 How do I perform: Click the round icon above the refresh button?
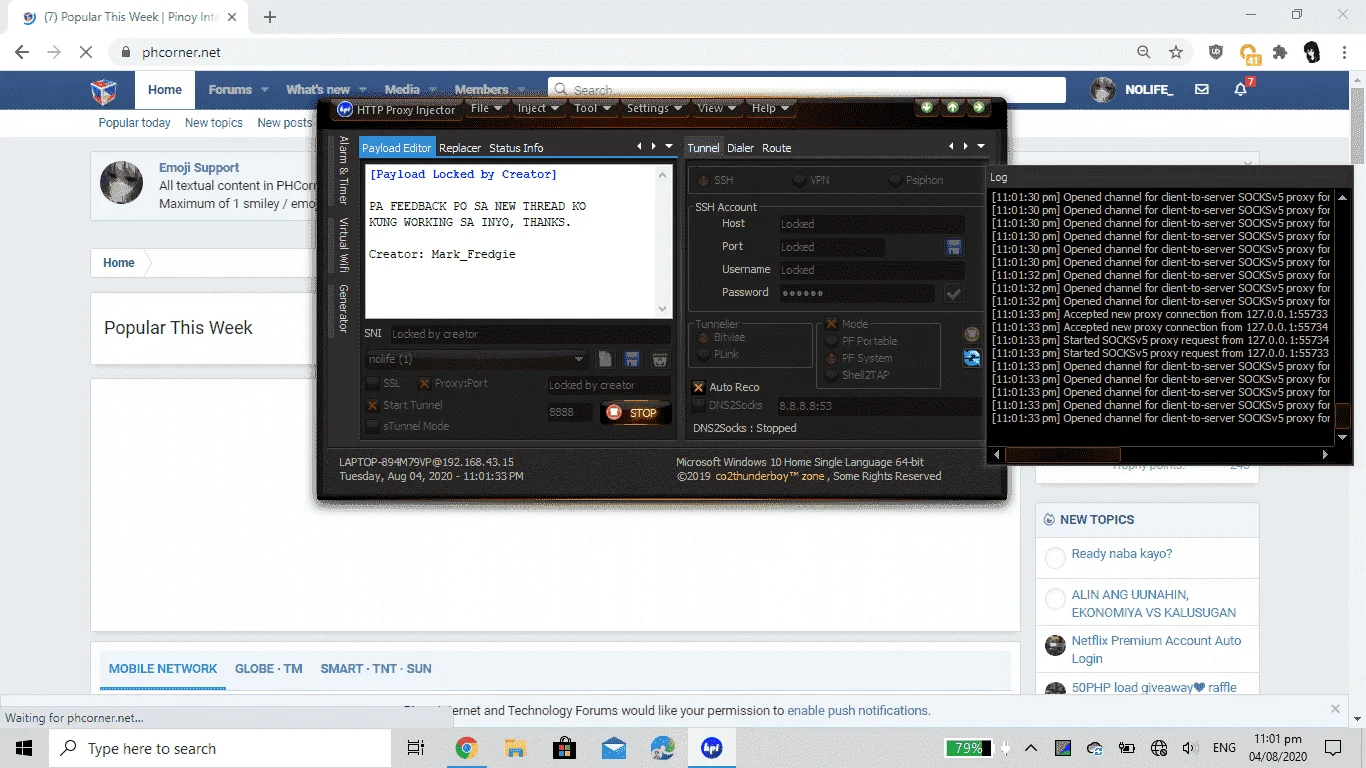[971, 334]
